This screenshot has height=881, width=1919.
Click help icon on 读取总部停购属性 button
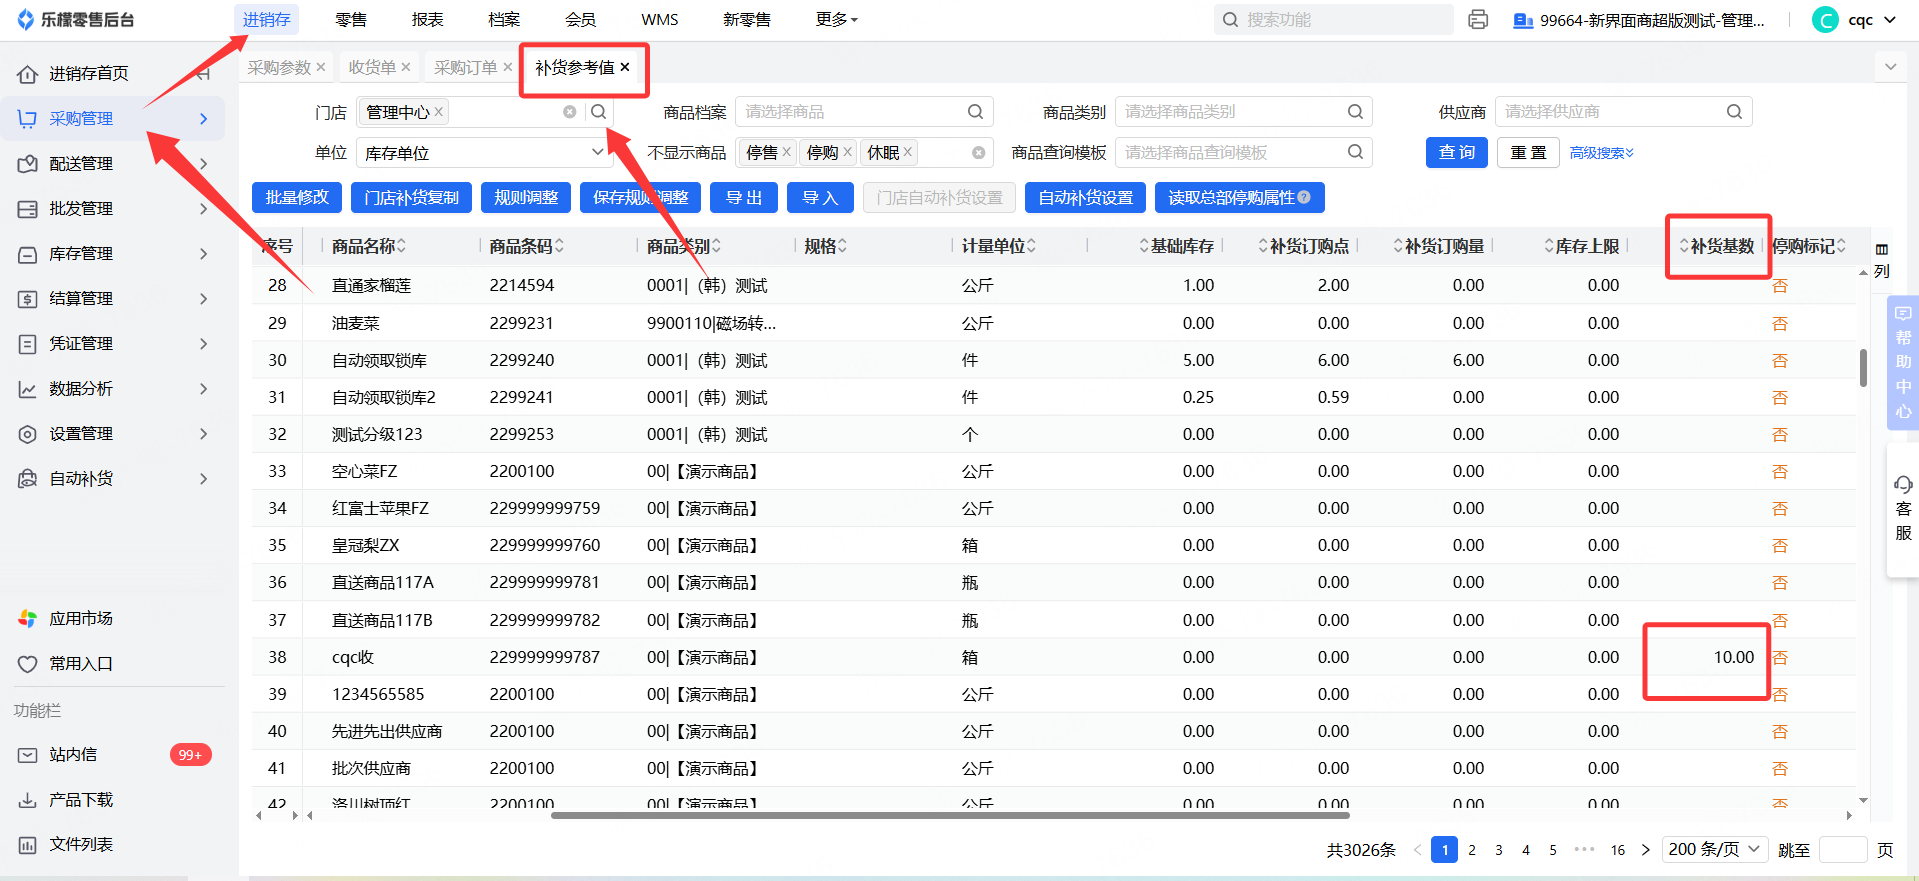tap(1304, 198)
